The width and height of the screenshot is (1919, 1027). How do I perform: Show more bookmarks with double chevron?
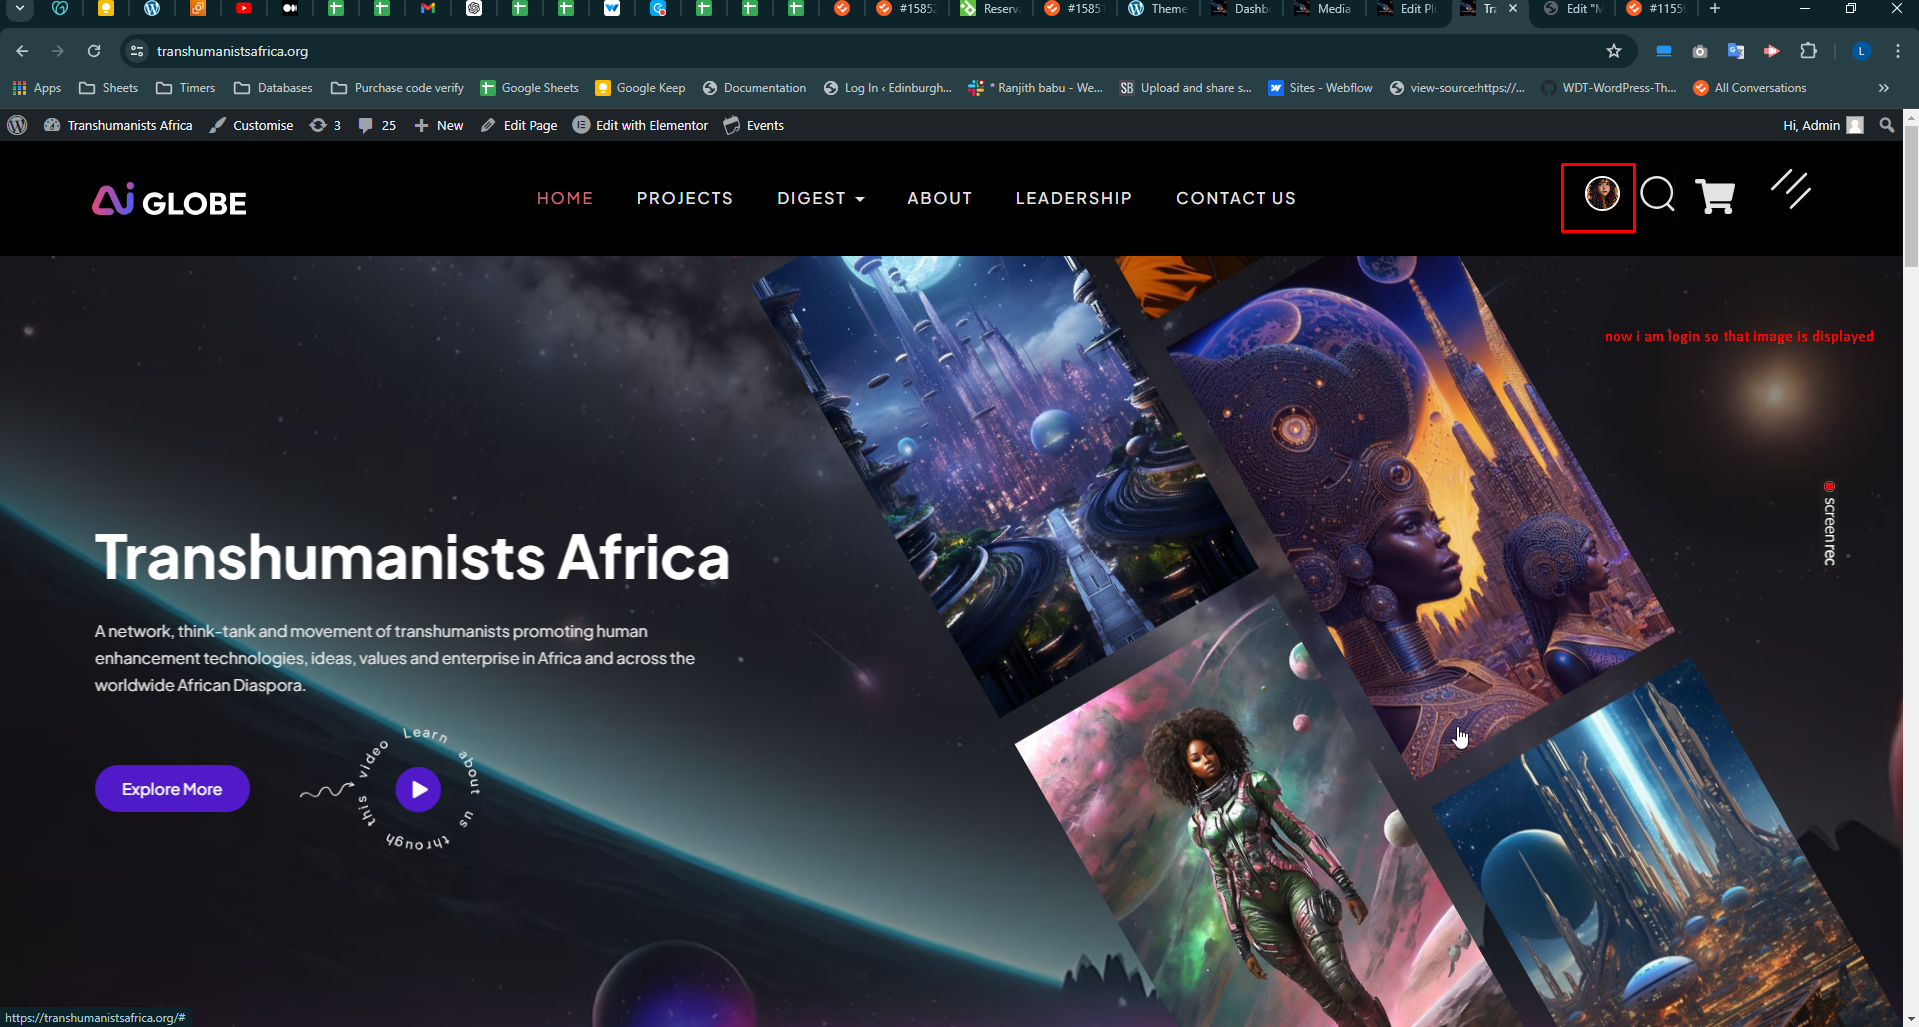(x=1884, y=88)
